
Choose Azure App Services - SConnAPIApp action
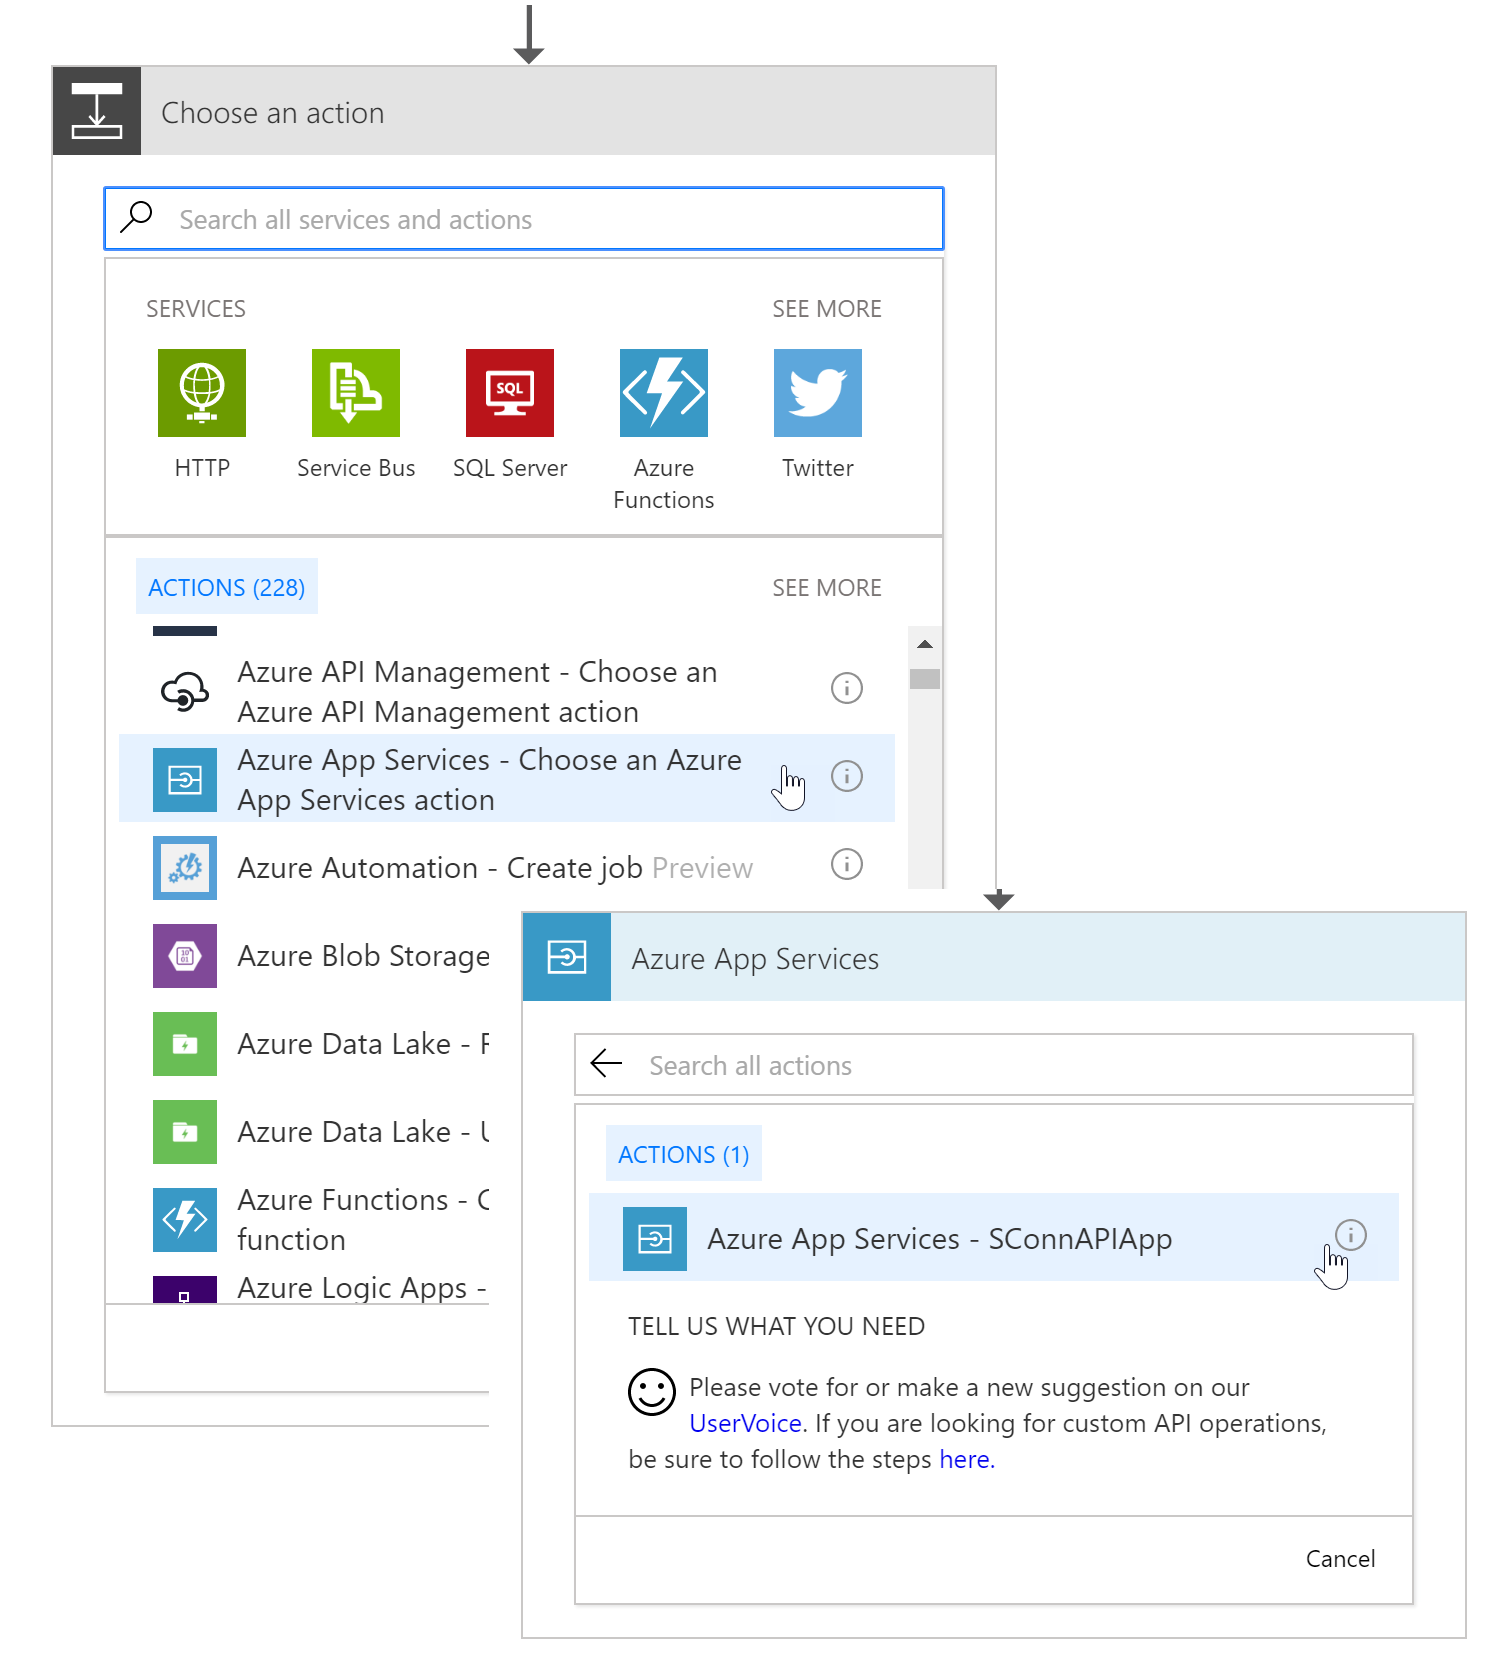994,1237
